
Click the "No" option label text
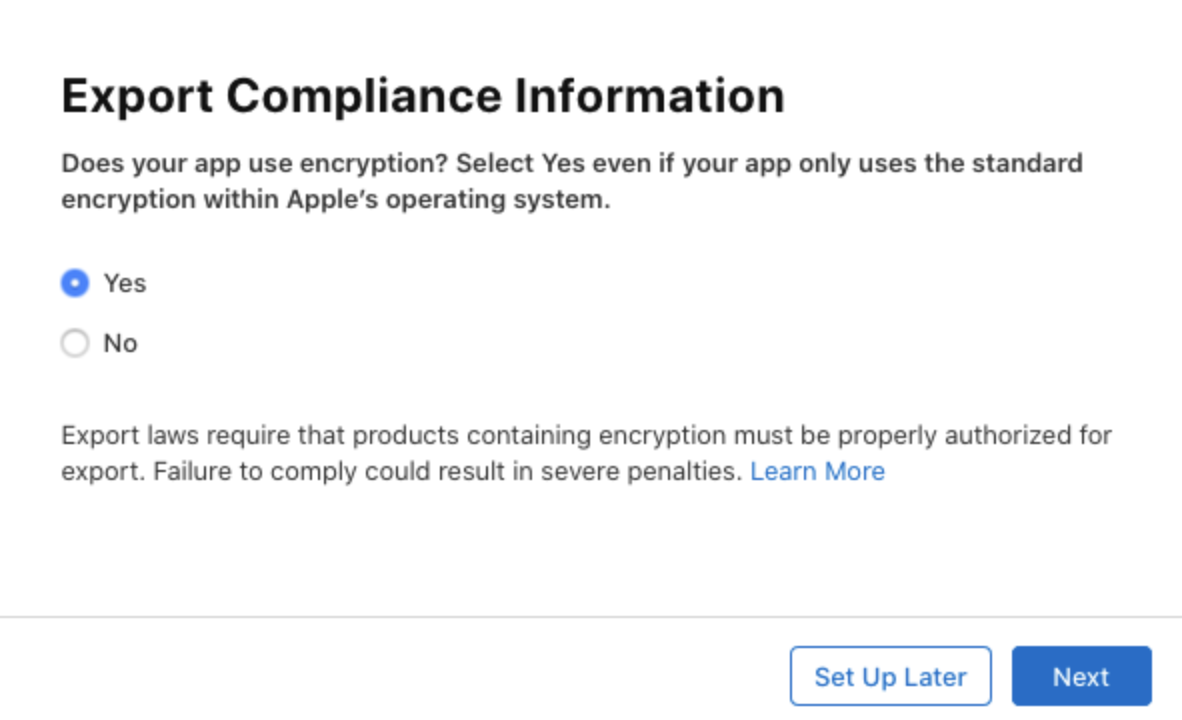[x=120, y=344]
